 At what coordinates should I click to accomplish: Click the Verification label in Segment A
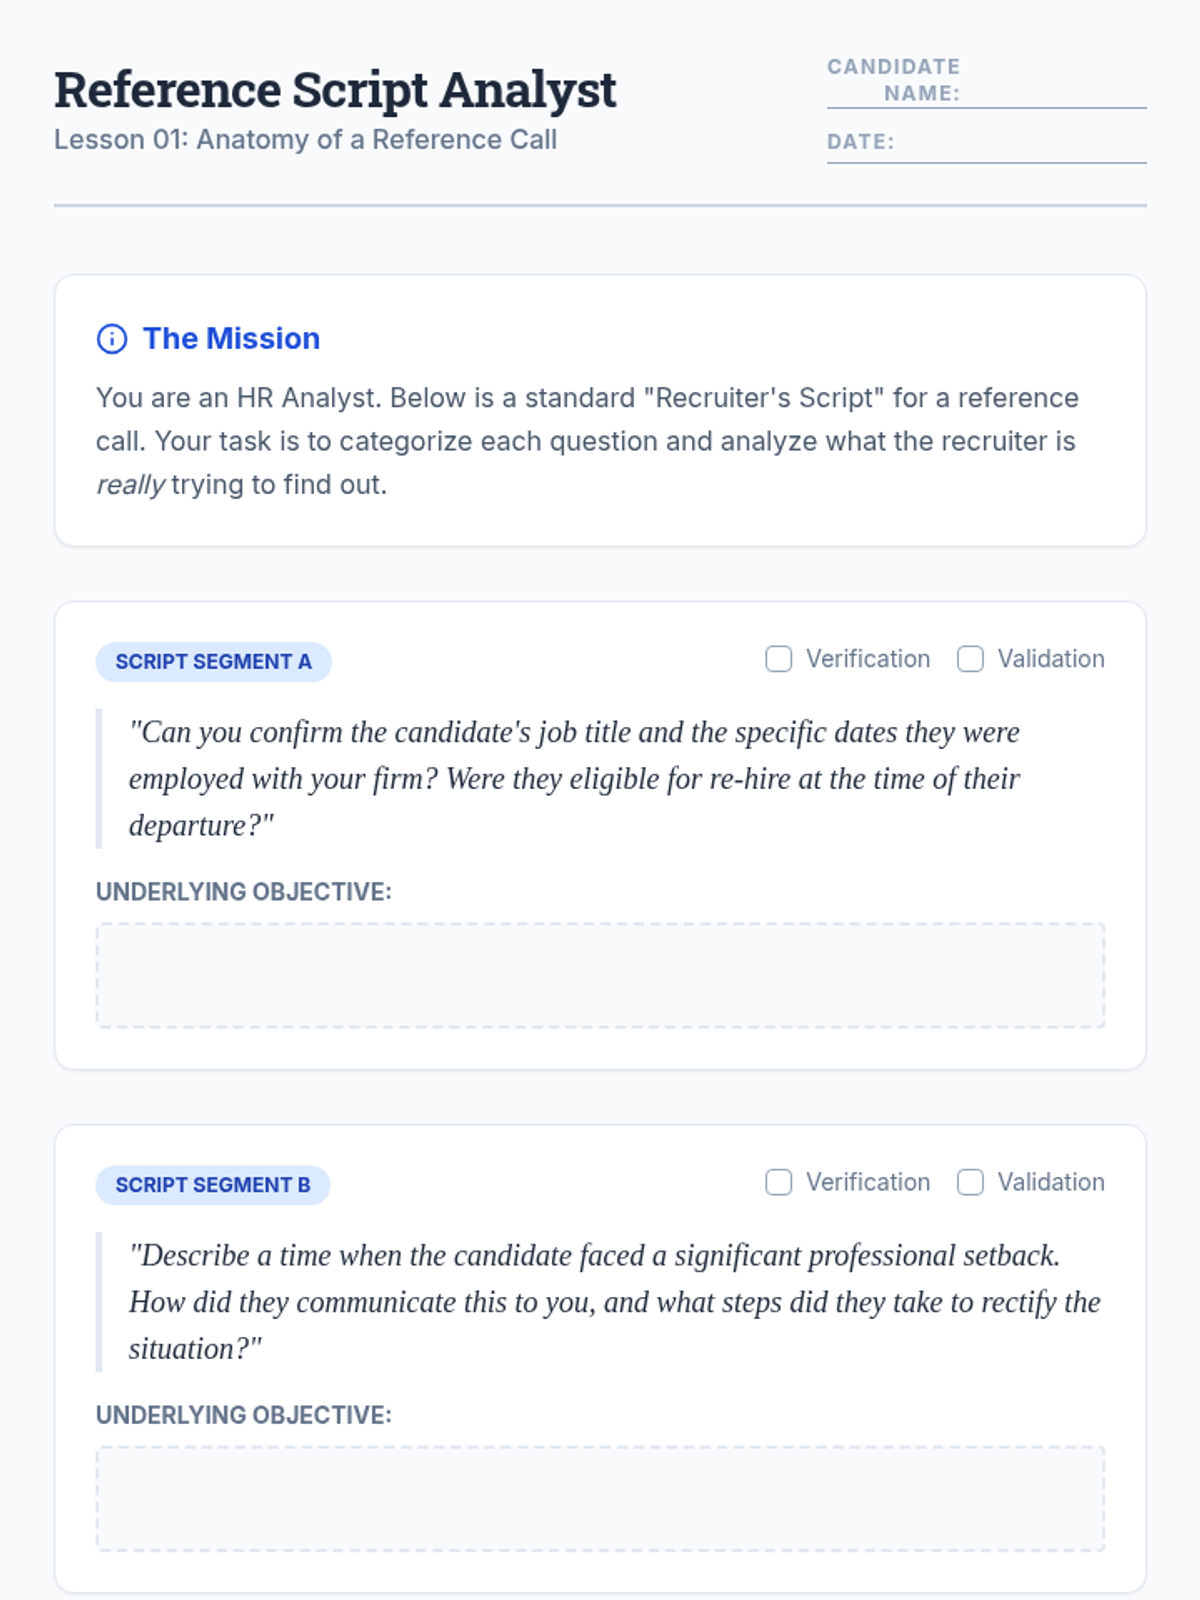pos(868,659)
